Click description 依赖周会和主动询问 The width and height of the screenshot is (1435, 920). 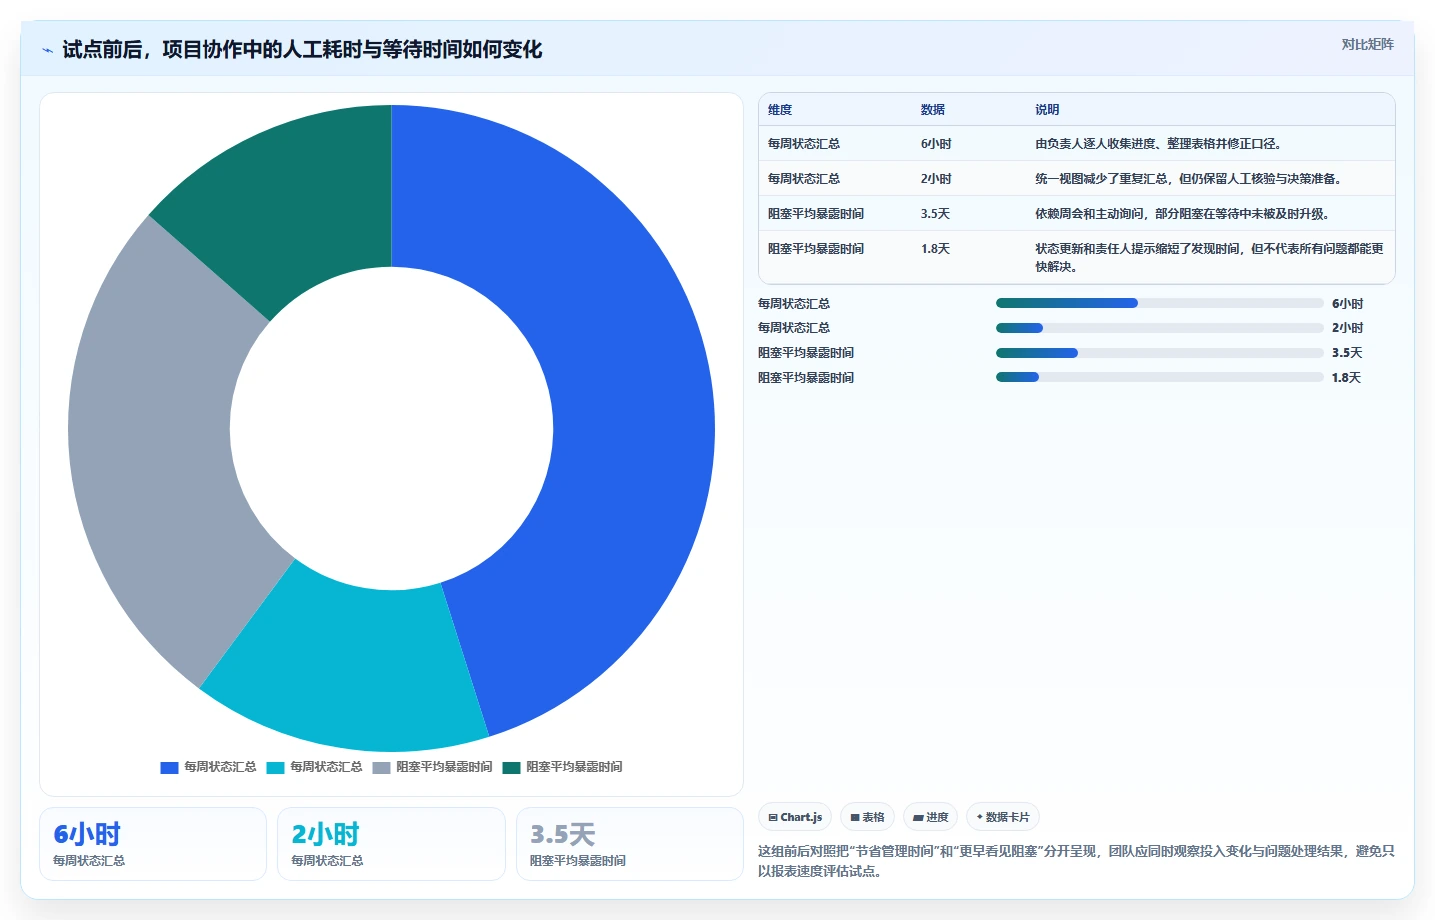[1182, 214]
